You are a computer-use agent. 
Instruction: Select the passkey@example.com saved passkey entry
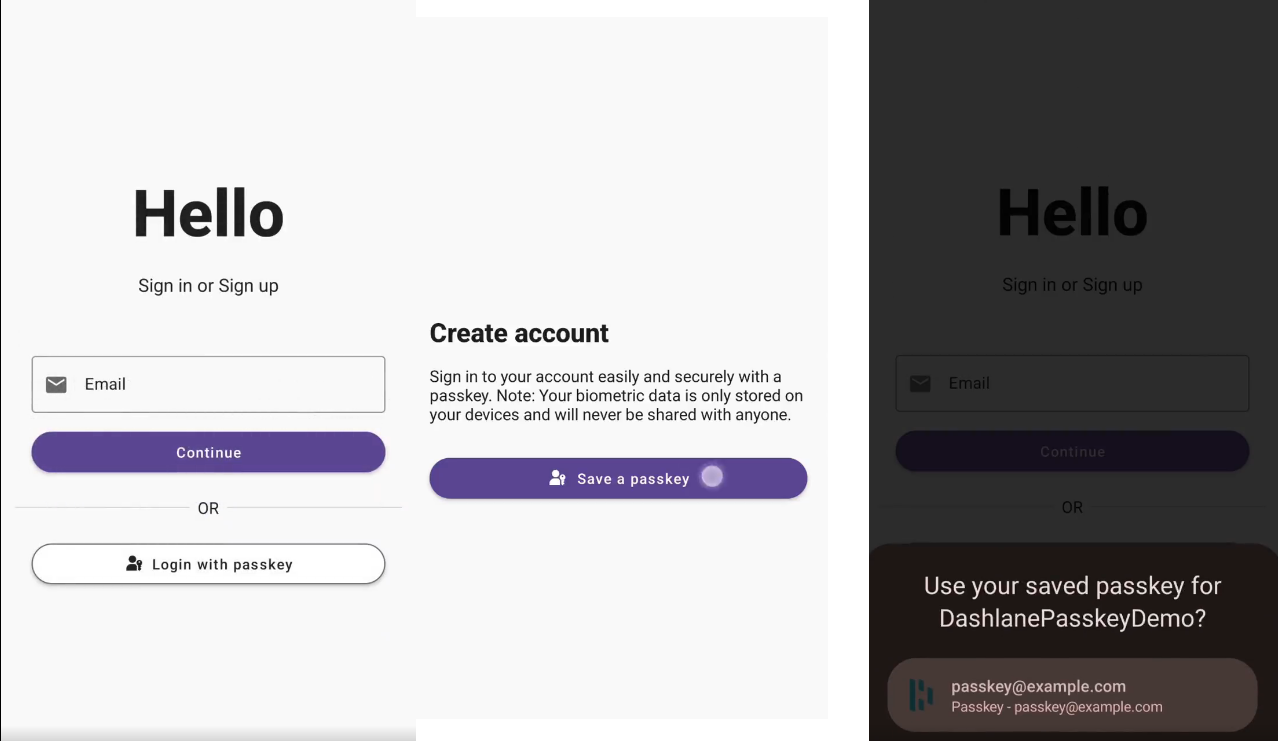click(1071, 695)
